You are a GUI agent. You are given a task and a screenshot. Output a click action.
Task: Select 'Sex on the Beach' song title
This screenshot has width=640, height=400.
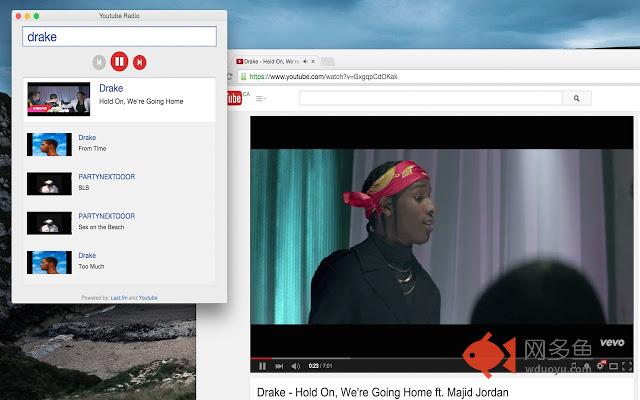[x=101, y=227]
